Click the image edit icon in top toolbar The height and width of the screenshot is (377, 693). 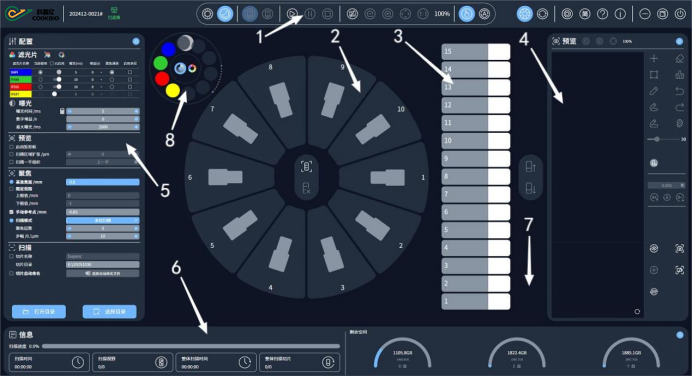click(352, 14)
